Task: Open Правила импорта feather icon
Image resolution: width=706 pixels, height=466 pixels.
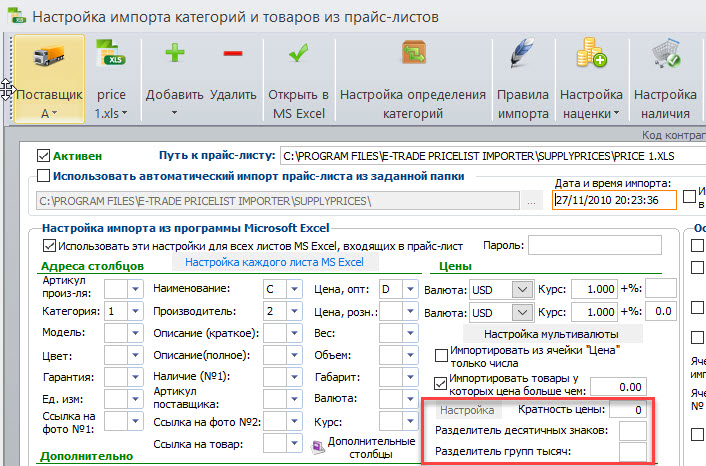Action: [522, 53]
